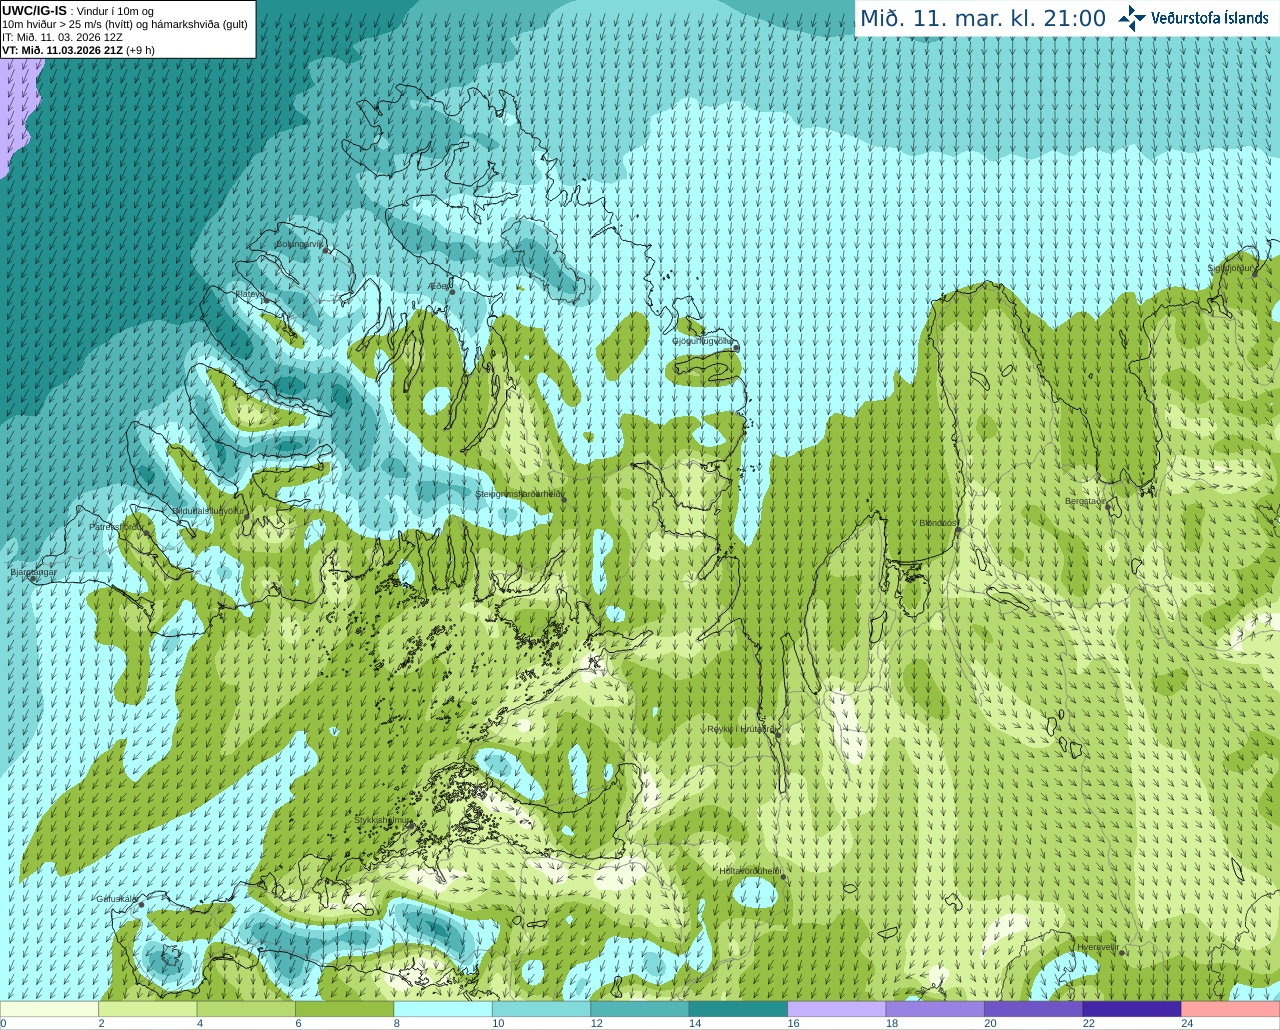Click the Bolungarvík station label
The width and height of the screenshot is (1280, 1030).
coord(299,244)
